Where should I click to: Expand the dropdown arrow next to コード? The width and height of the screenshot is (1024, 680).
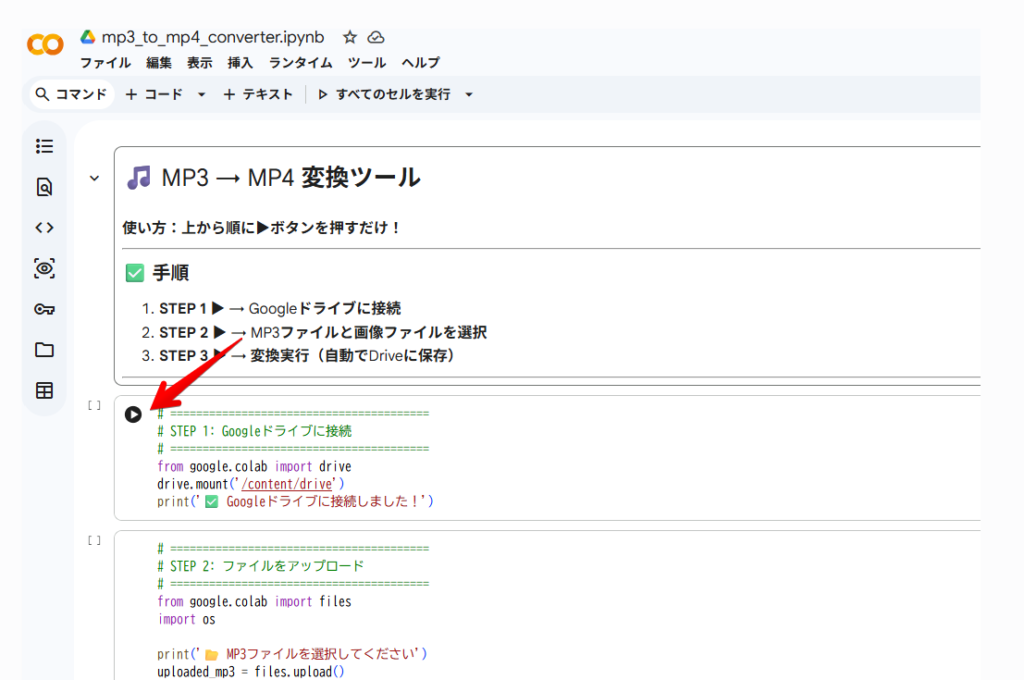coord(202,95)
